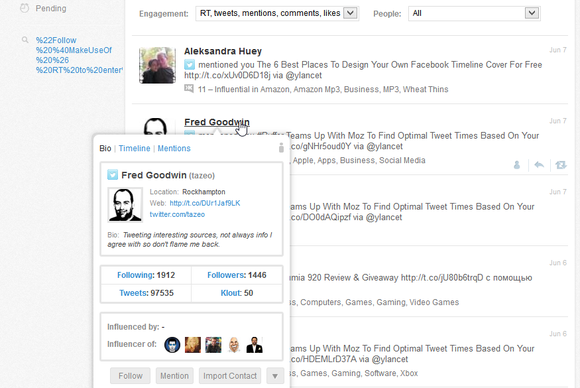Click Twitter icon beside Fred Goodwin (tazeo)

pos(112,175)
